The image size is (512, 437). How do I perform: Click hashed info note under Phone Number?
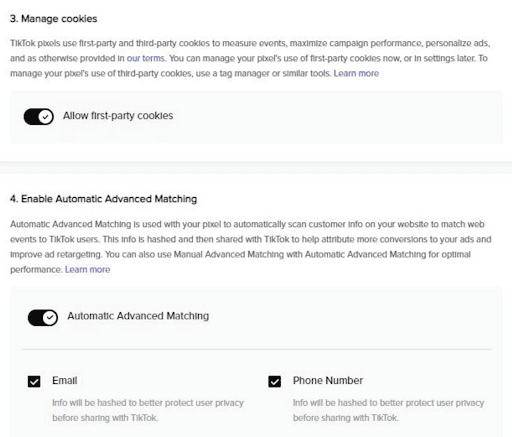(x=389, y=410)
